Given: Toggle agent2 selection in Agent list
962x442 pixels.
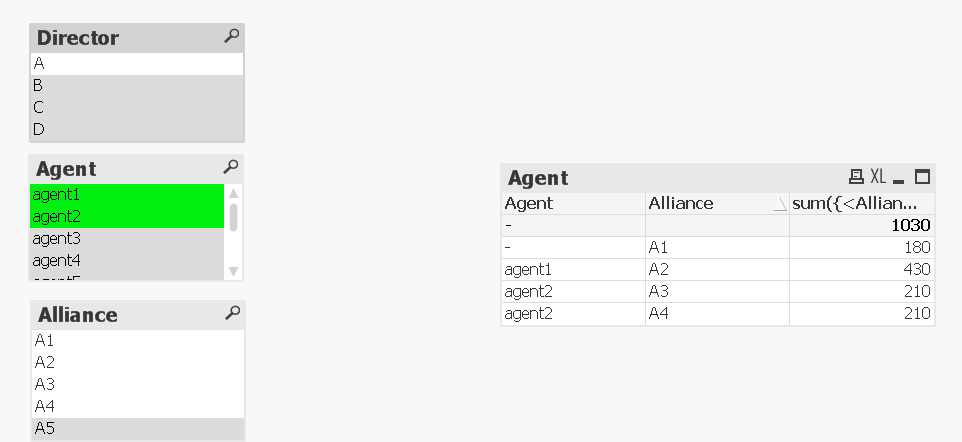Looking at the screenshot, I should 126,216.
